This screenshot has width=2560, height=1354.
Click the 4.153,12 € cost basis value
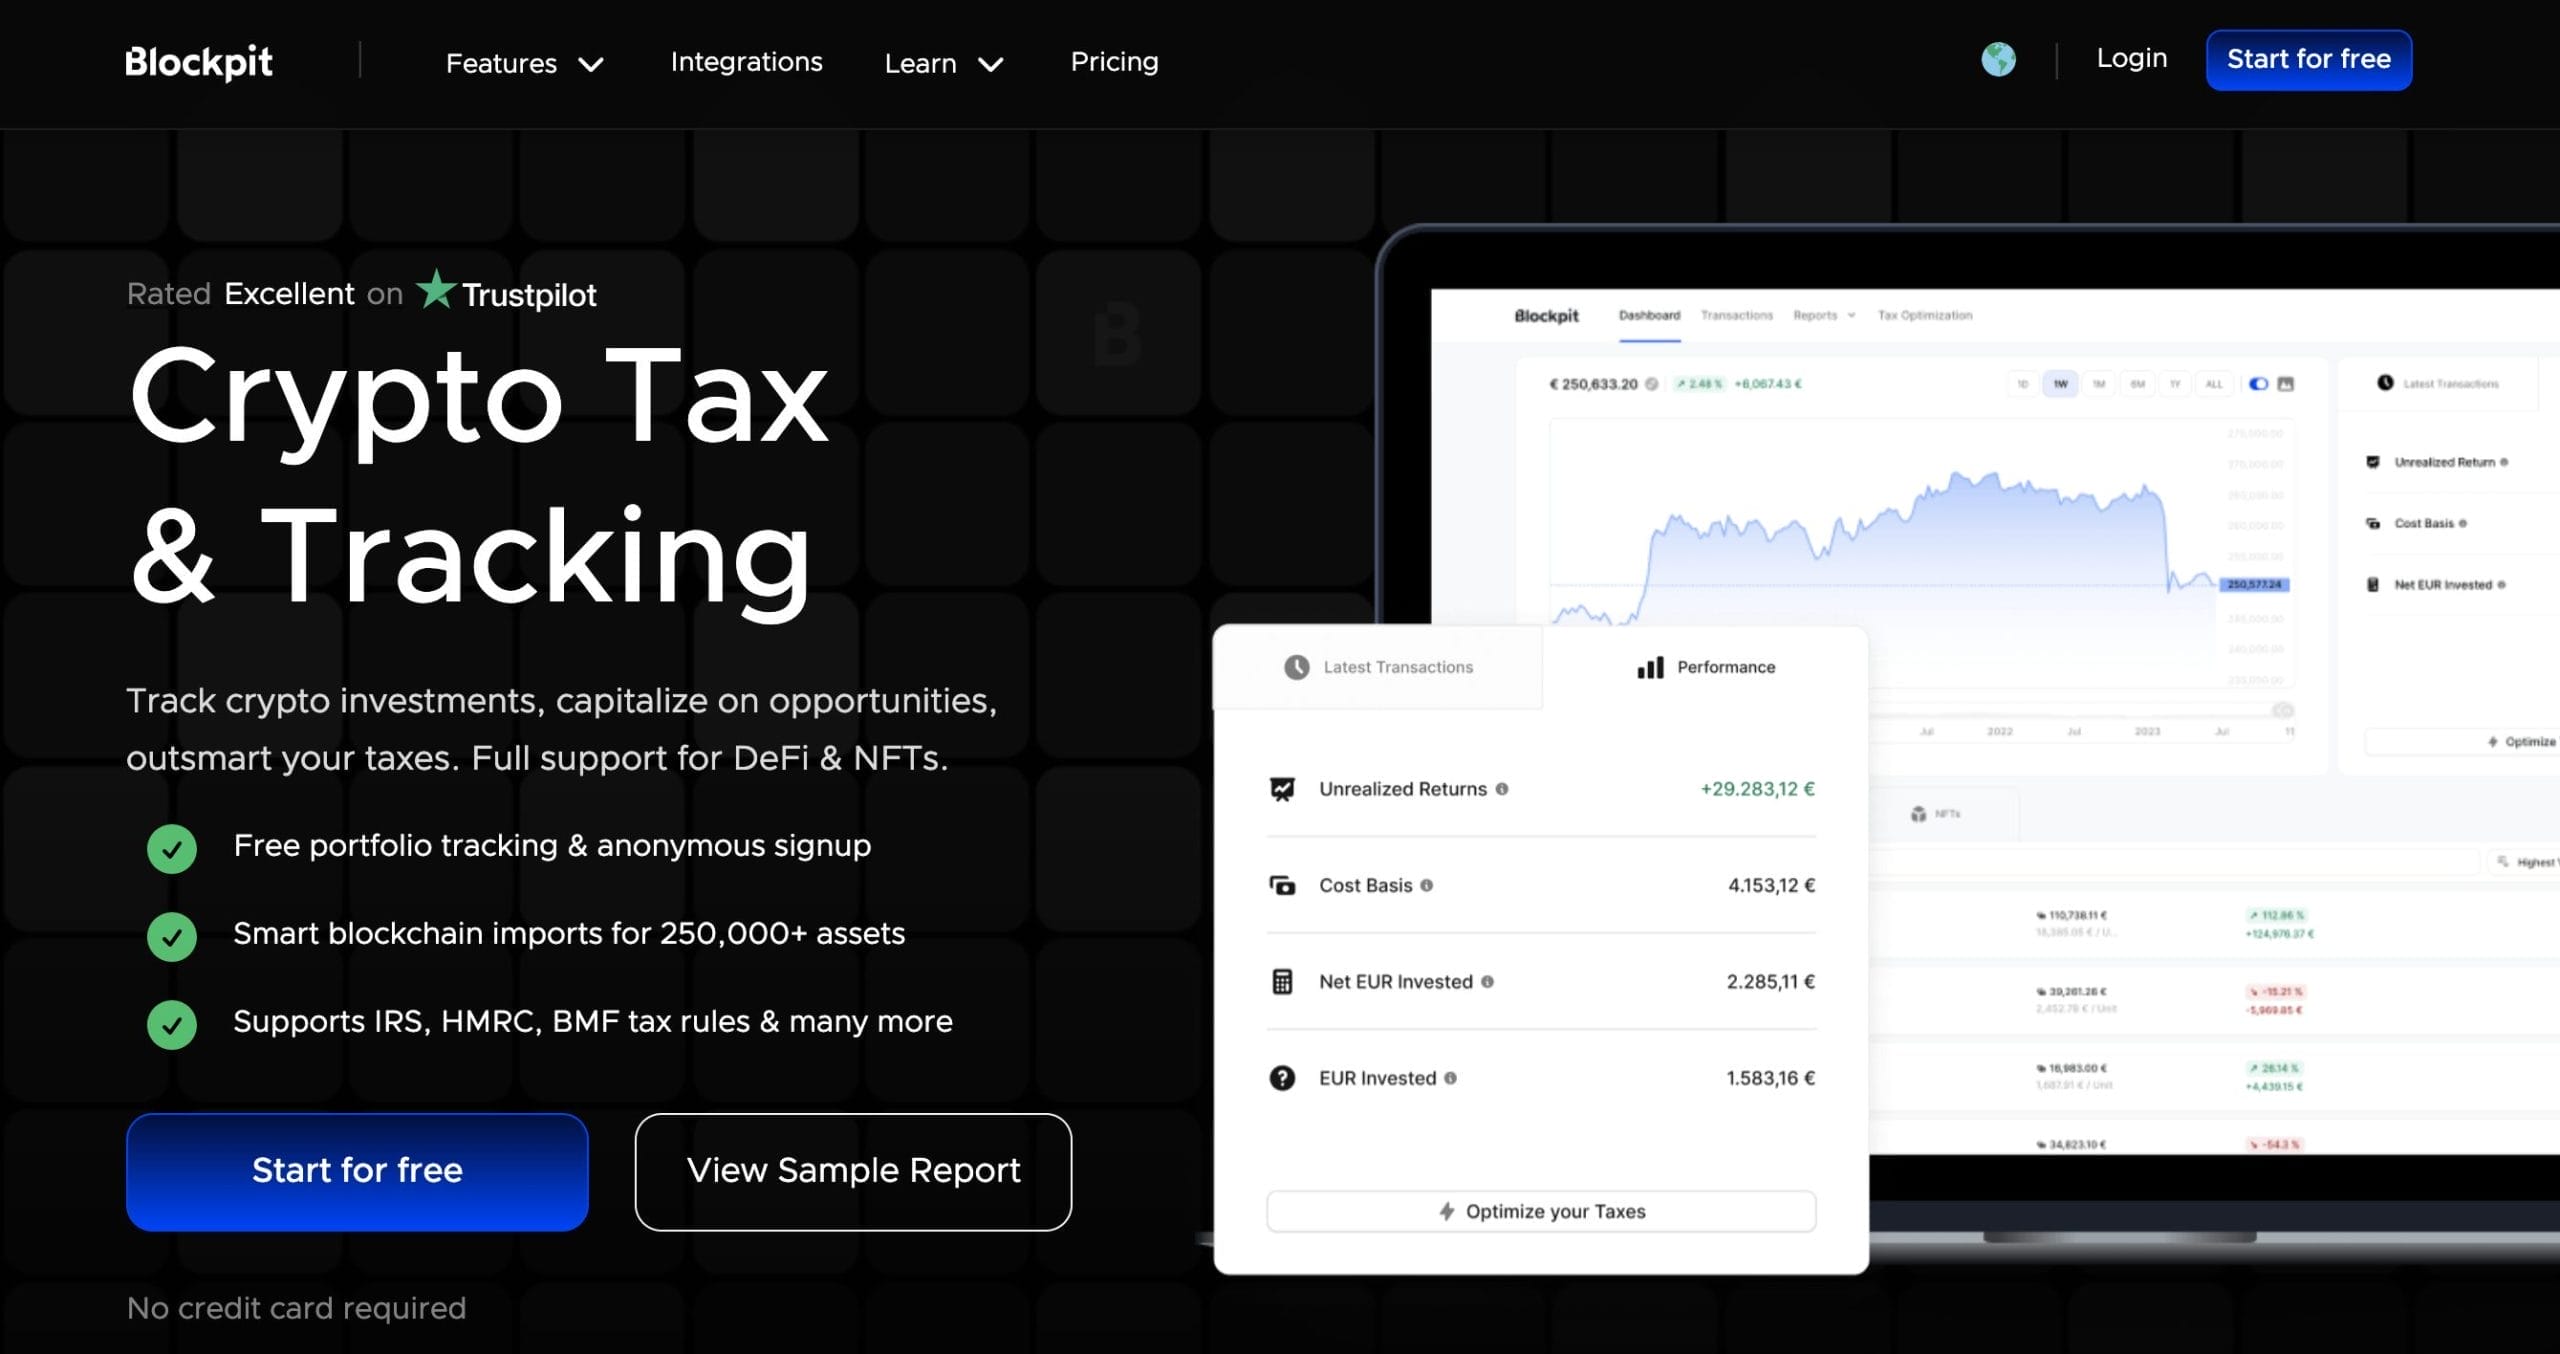tap(1771, 885)
